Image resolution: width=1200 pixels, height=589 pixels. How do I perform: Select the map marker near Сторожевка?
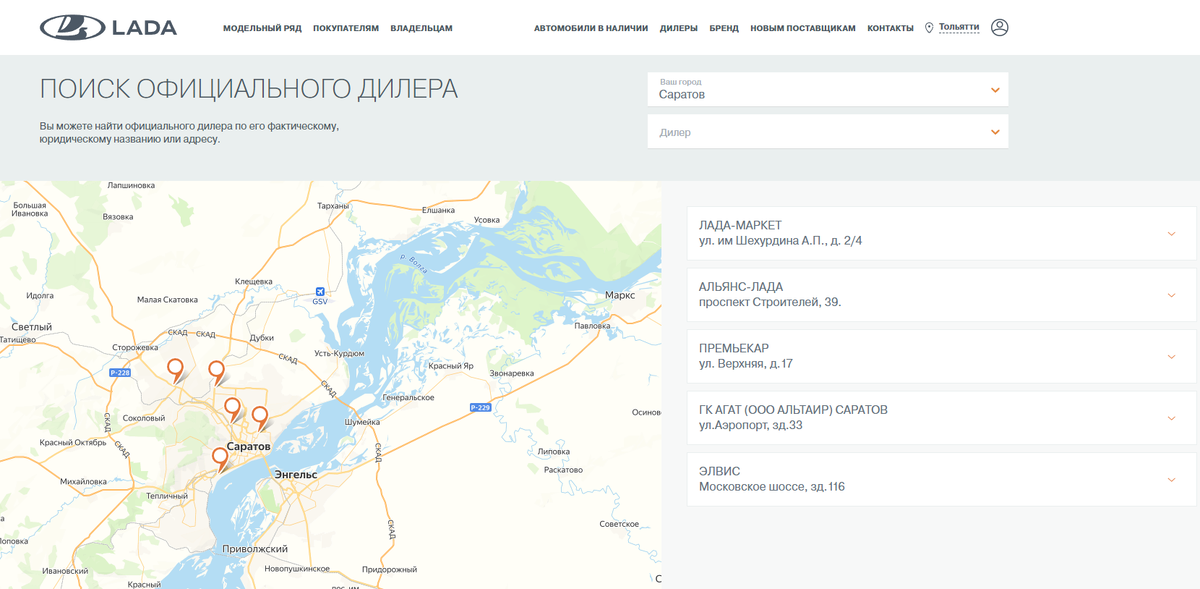pos(175,370)
